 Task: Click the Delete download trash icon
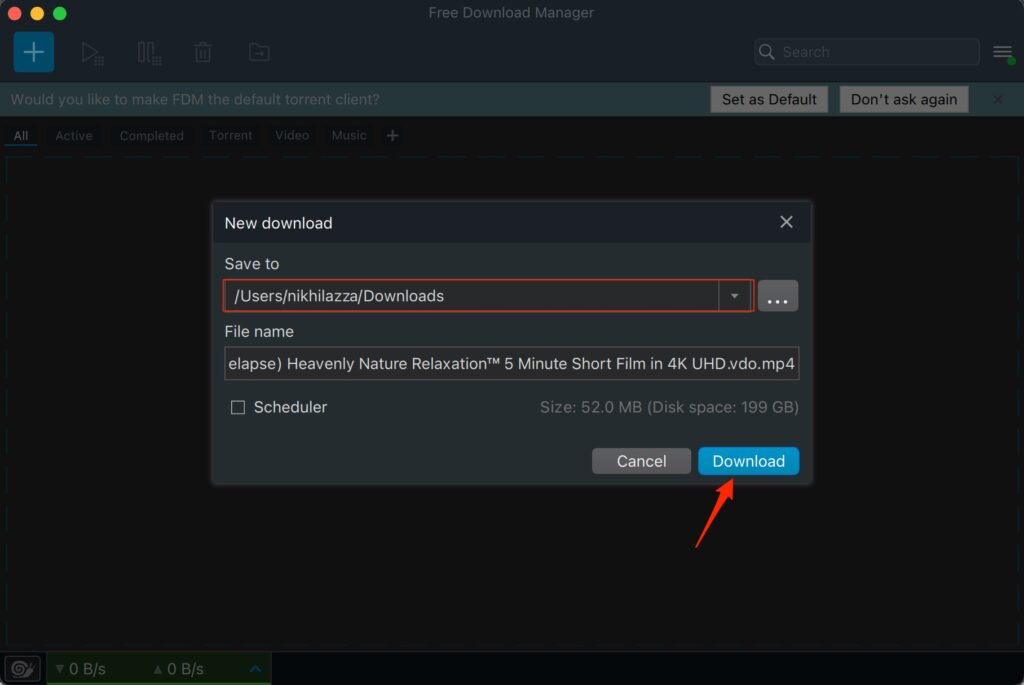(203, 51)
